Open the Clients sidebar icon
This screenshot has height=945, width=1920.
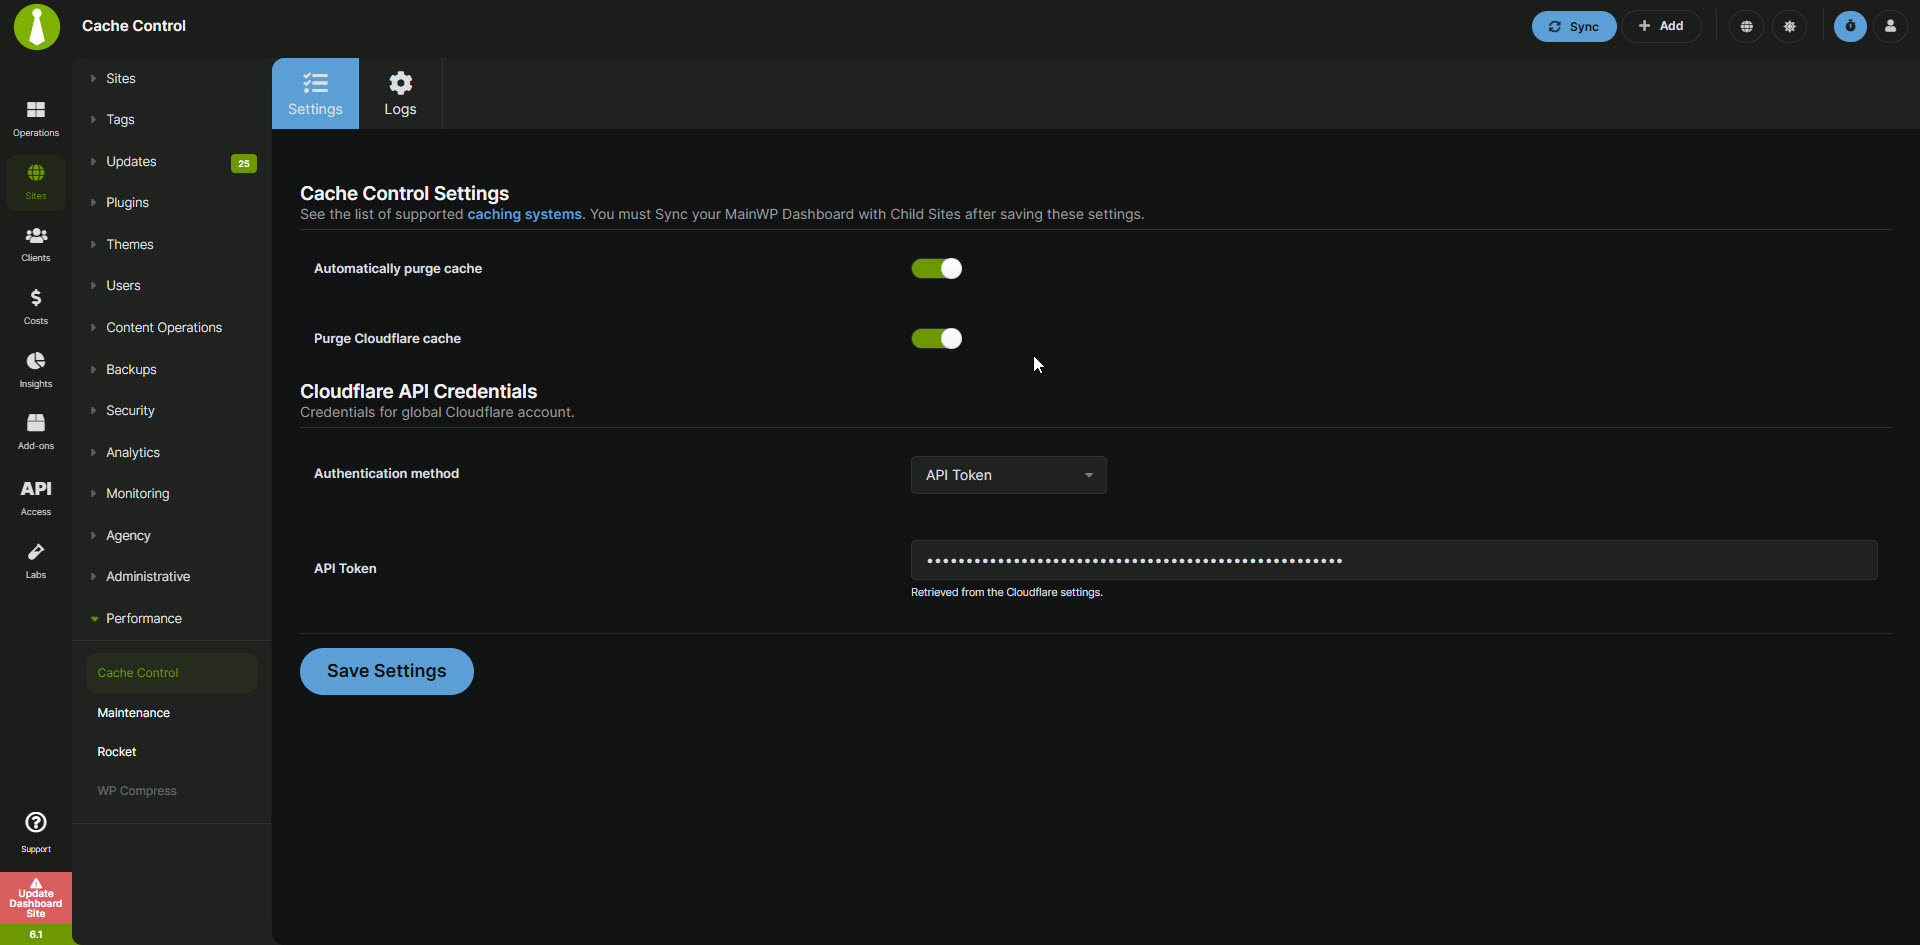point(36,244)
